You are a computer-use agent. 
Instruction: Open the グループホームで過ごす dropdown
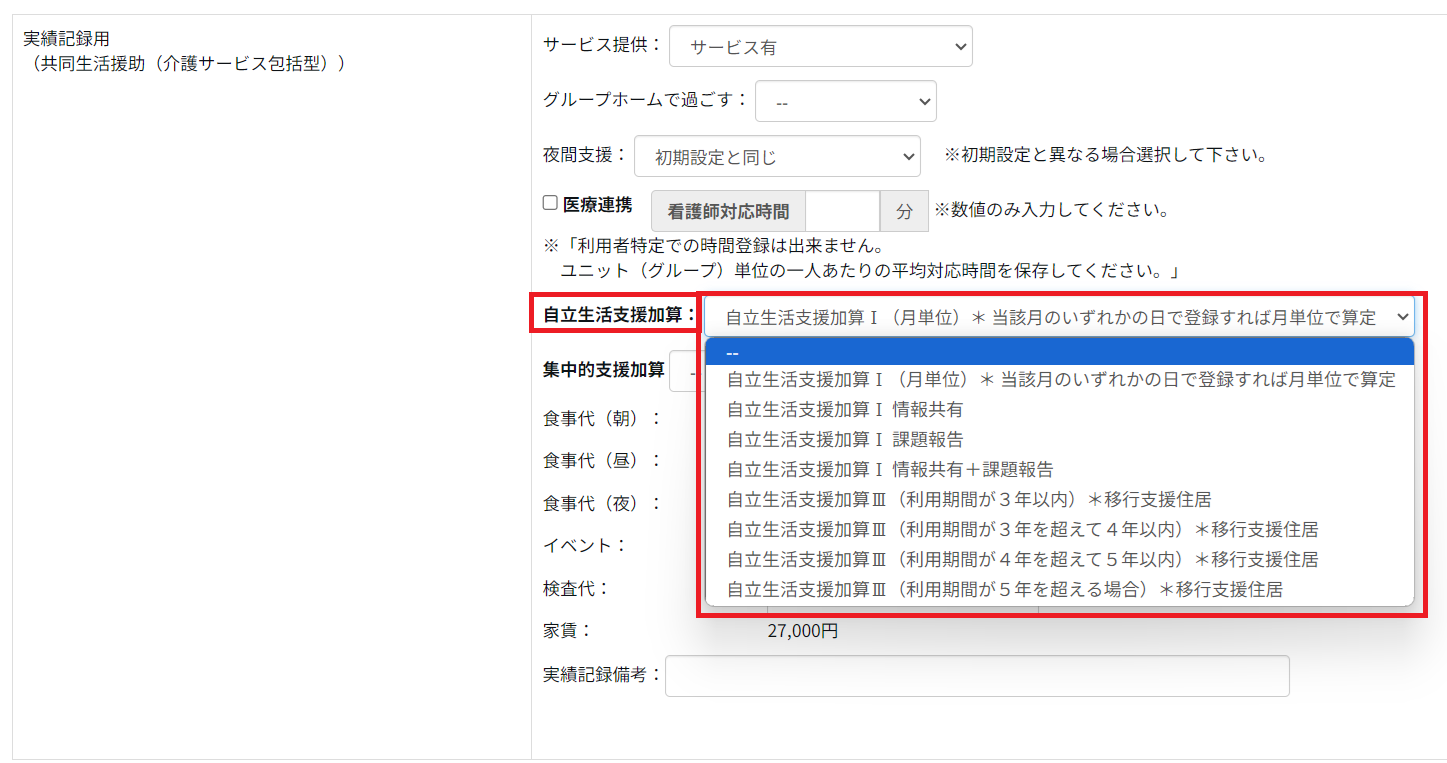click(x=845, y=101)
